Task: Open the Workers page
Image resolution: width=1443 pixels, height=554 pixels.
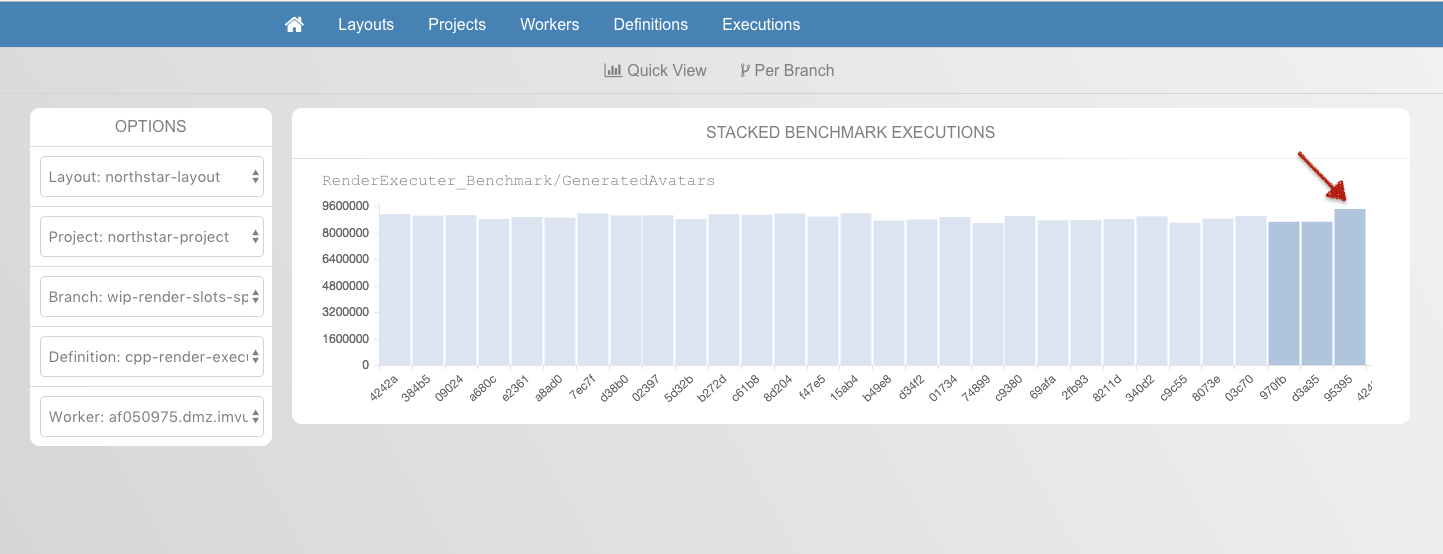Action: 549,24
